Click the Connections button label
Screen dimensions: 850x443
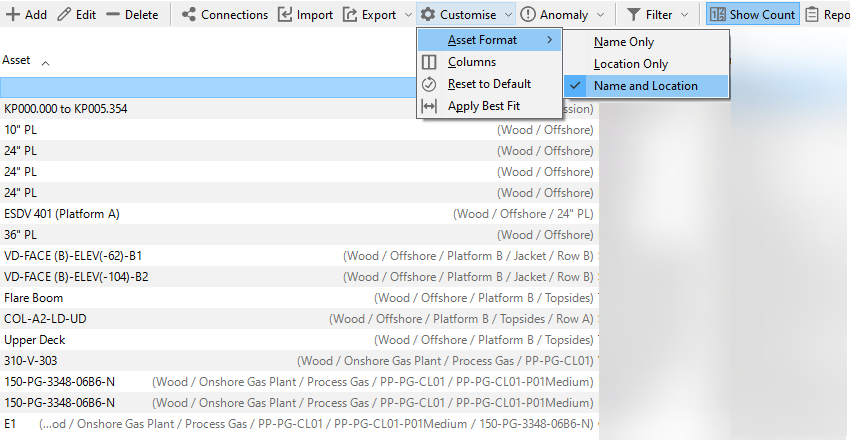[x=234, y=15]
